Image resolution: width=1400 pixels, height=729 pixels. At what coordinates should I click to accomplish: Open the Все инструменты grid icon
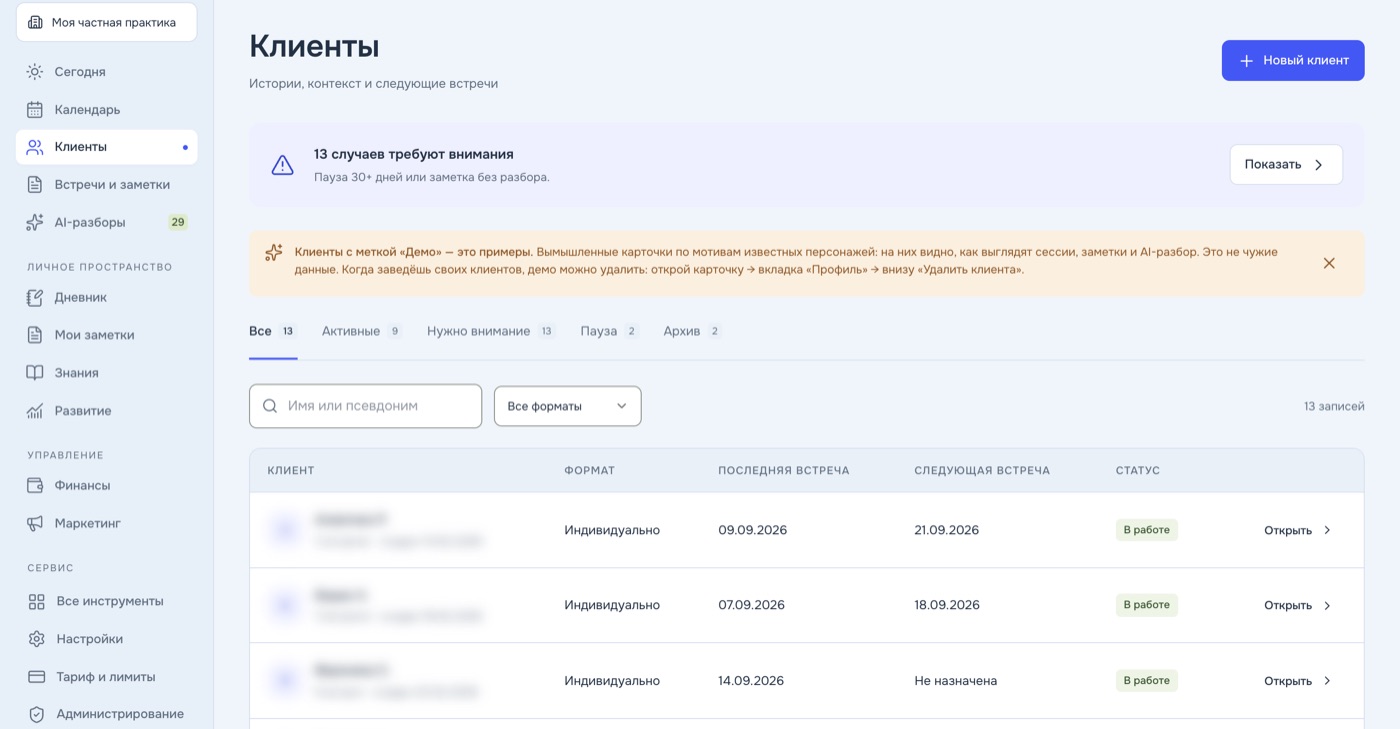coord(37,601)
